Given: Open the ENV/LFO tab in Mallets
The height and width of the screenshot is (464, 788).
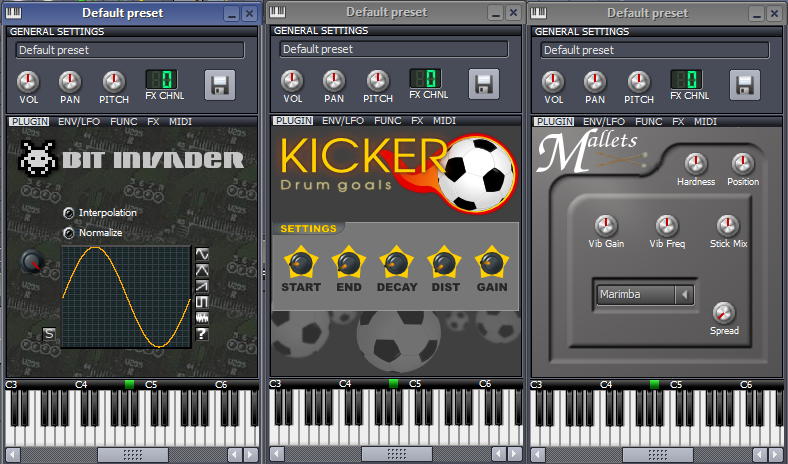Looking at the screenshot, I should (604, 122).
